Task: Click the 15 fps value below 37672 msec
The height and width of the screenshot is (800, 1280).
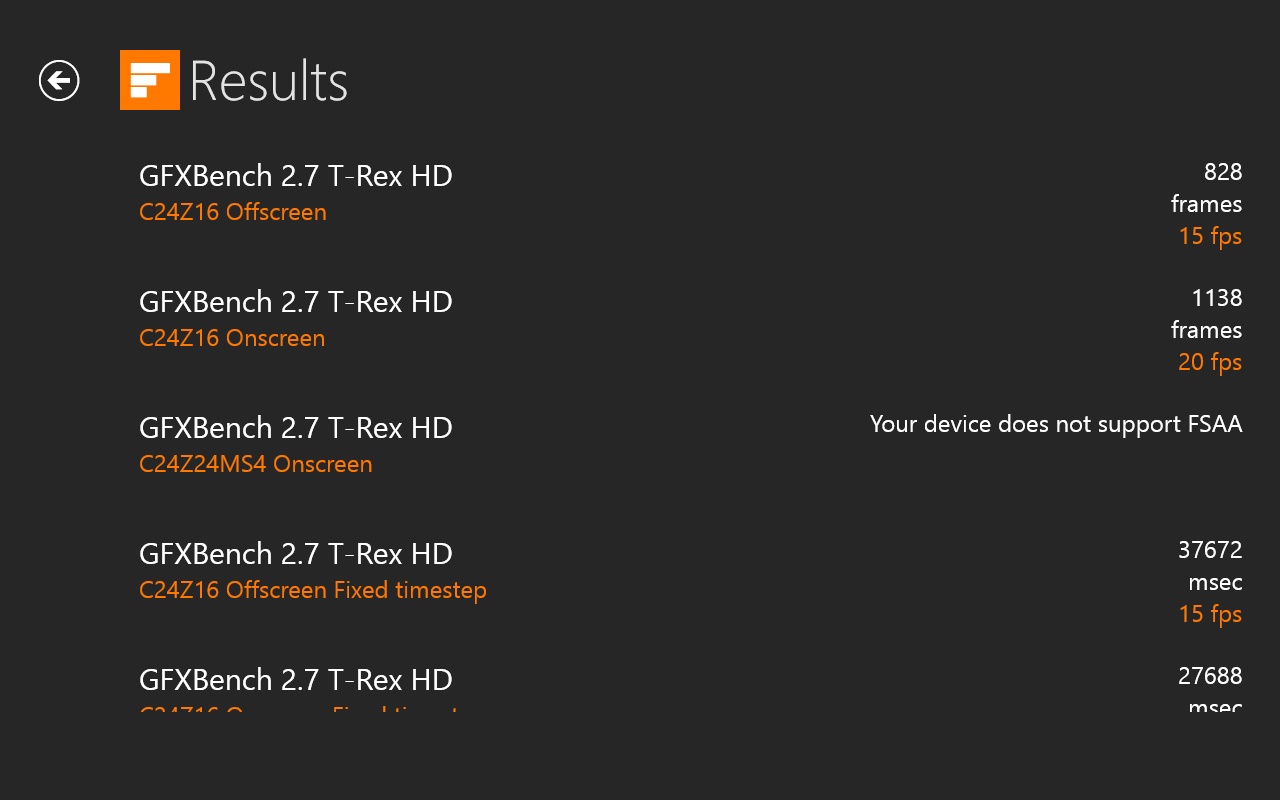Action: (1210, 615)
